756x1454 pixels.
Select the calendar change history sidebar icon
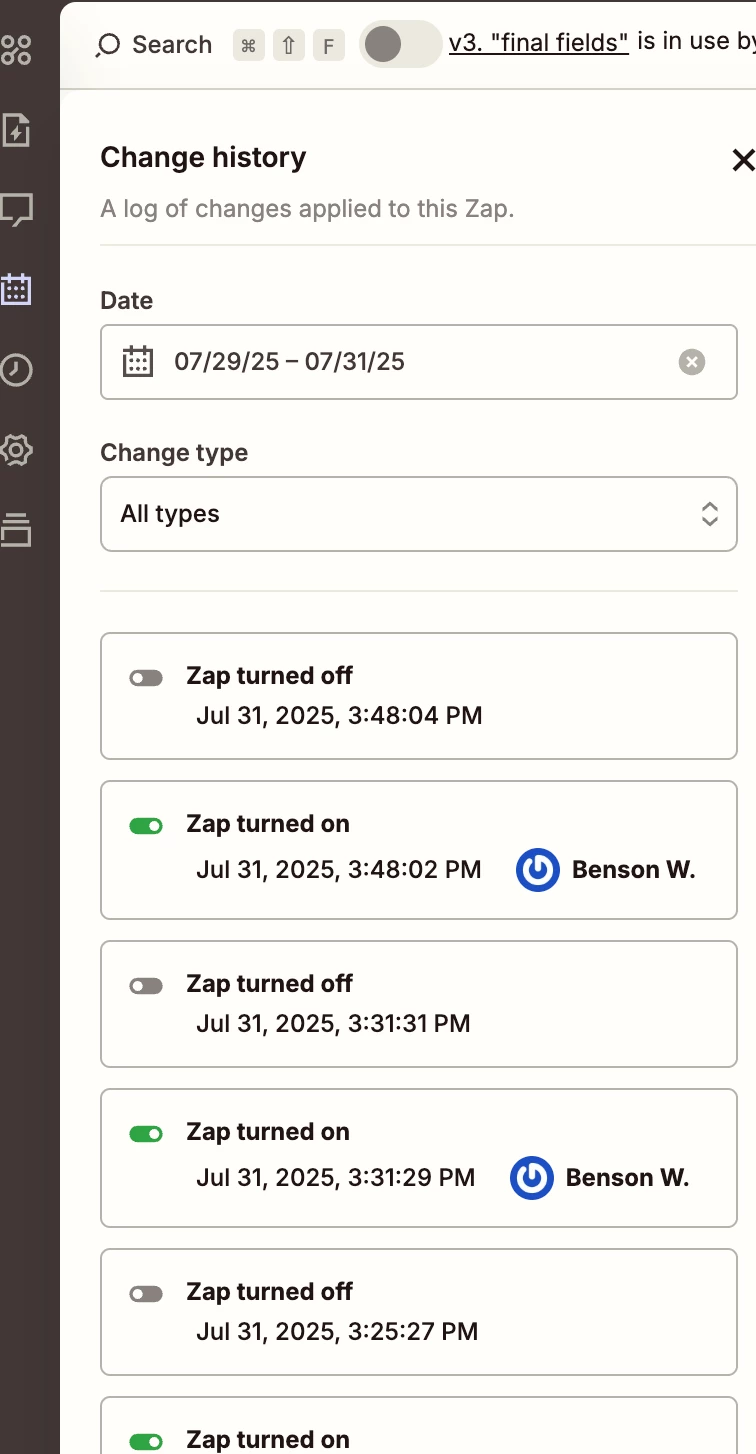(x=16, y=289)
